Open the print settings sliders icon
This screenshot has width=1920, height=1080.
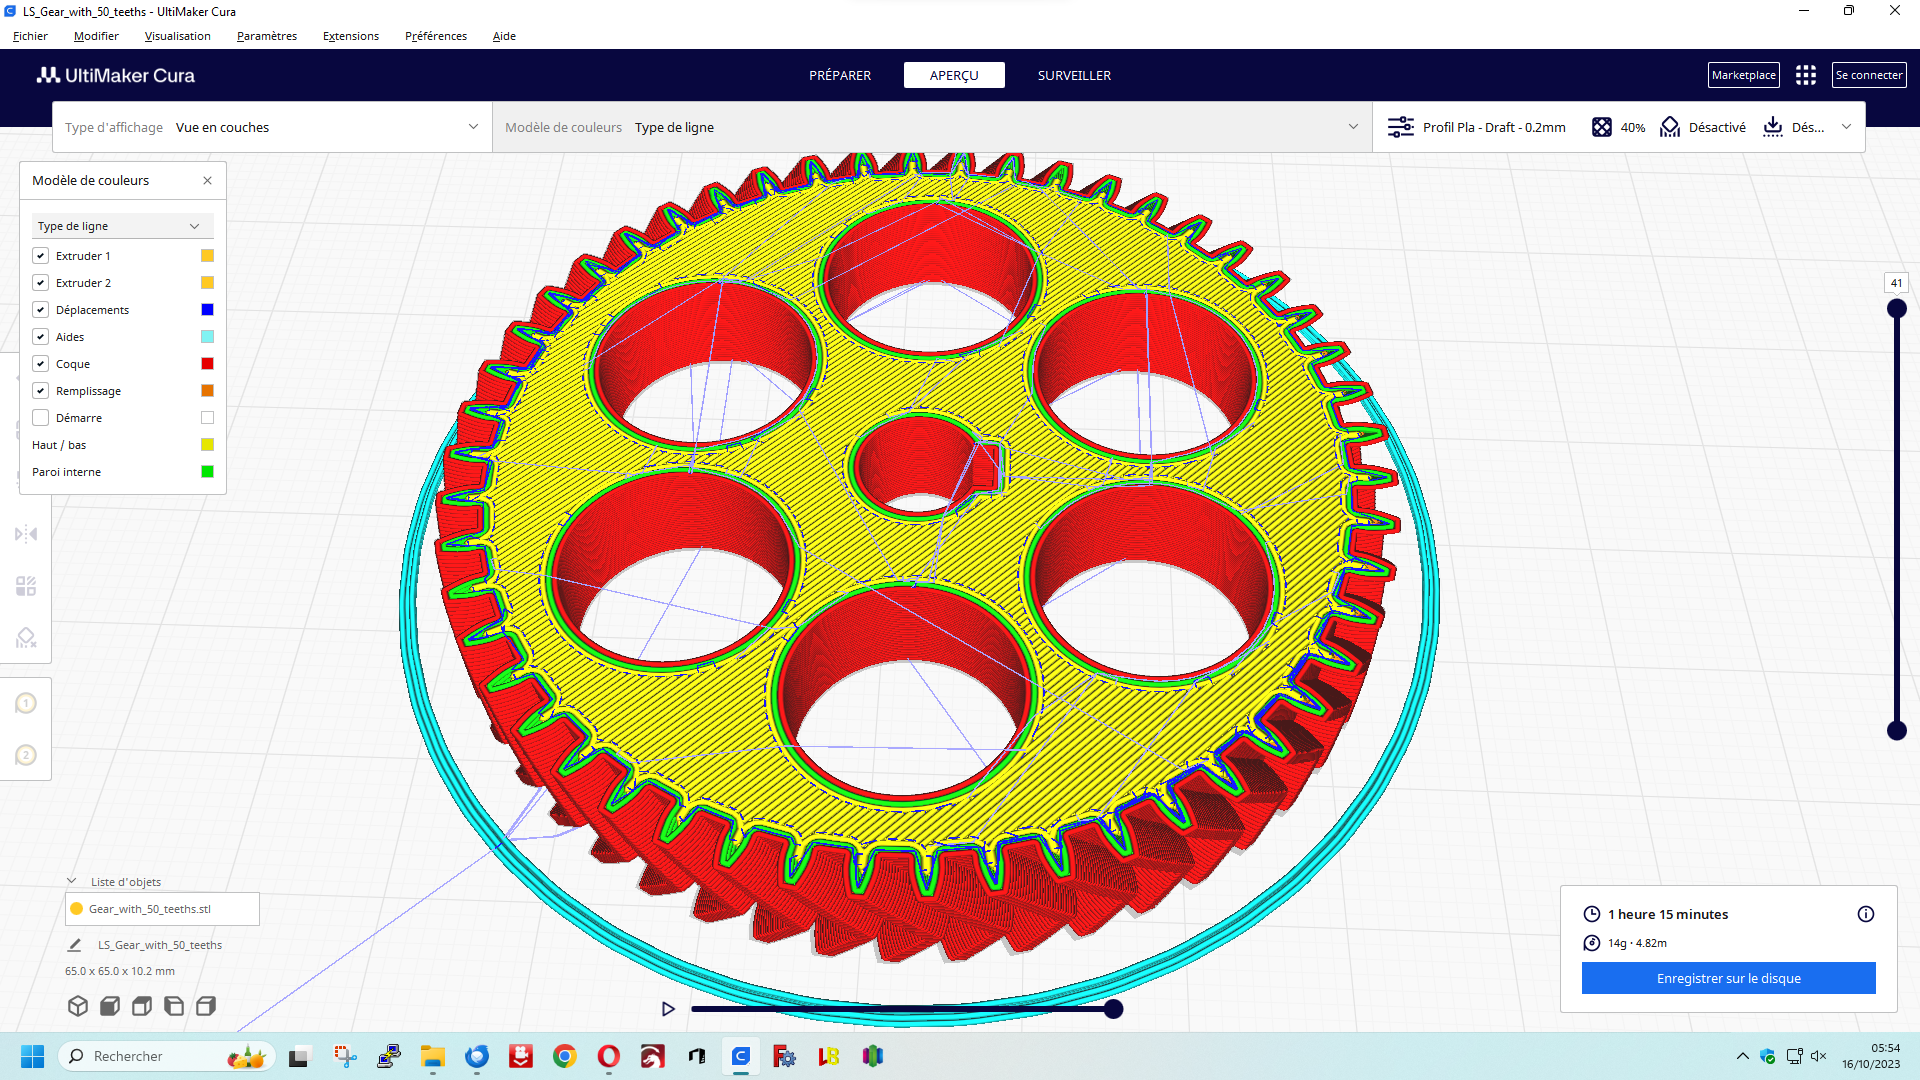click(1400, 127)
